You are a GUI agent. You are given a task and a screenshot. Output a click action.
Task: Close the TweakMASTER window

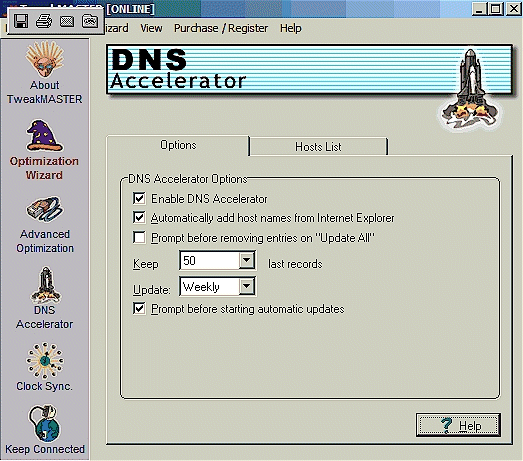514,9
